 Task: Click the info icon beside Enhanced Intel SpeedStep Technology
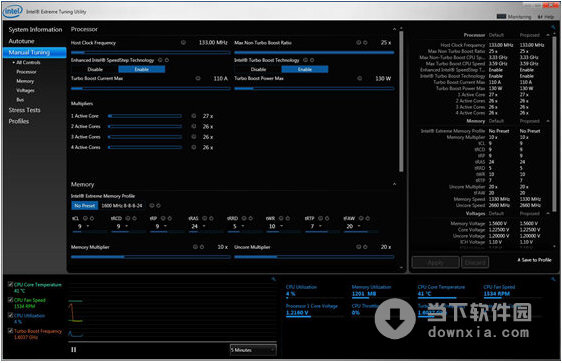(160, 60)
